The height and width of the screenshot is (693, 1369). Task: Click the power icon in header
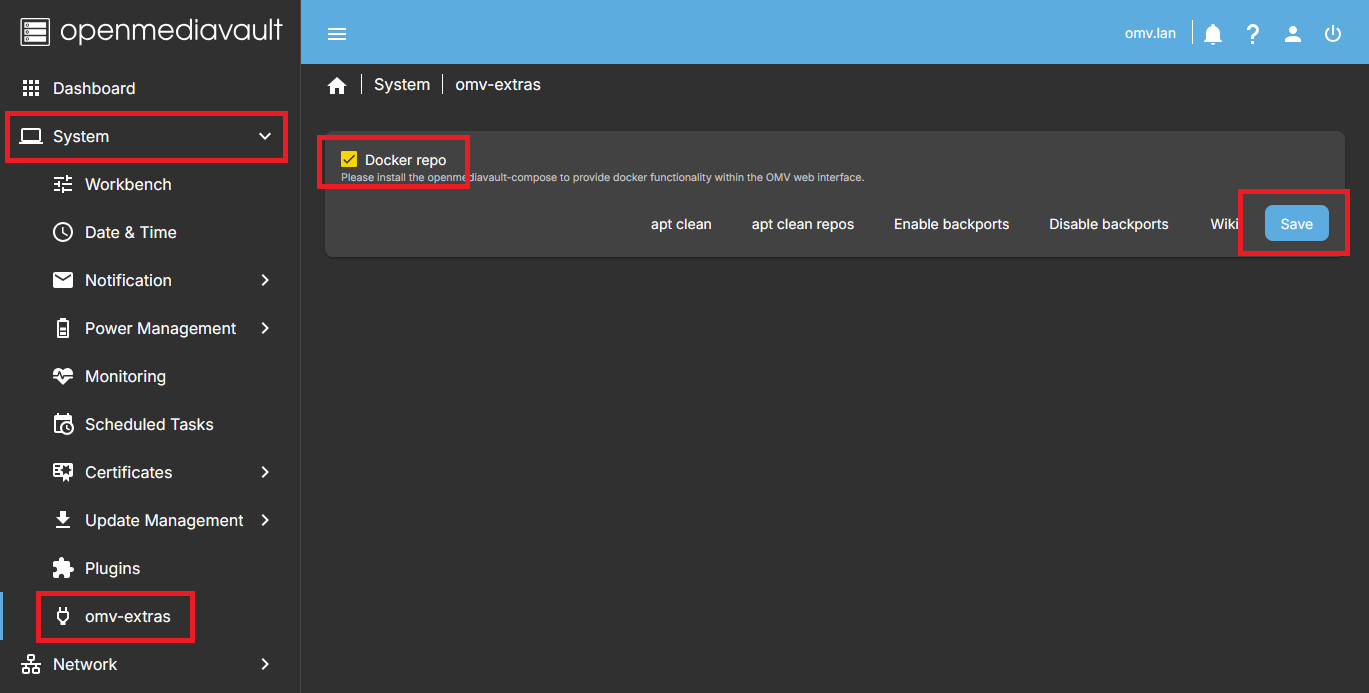(1333, 34)
